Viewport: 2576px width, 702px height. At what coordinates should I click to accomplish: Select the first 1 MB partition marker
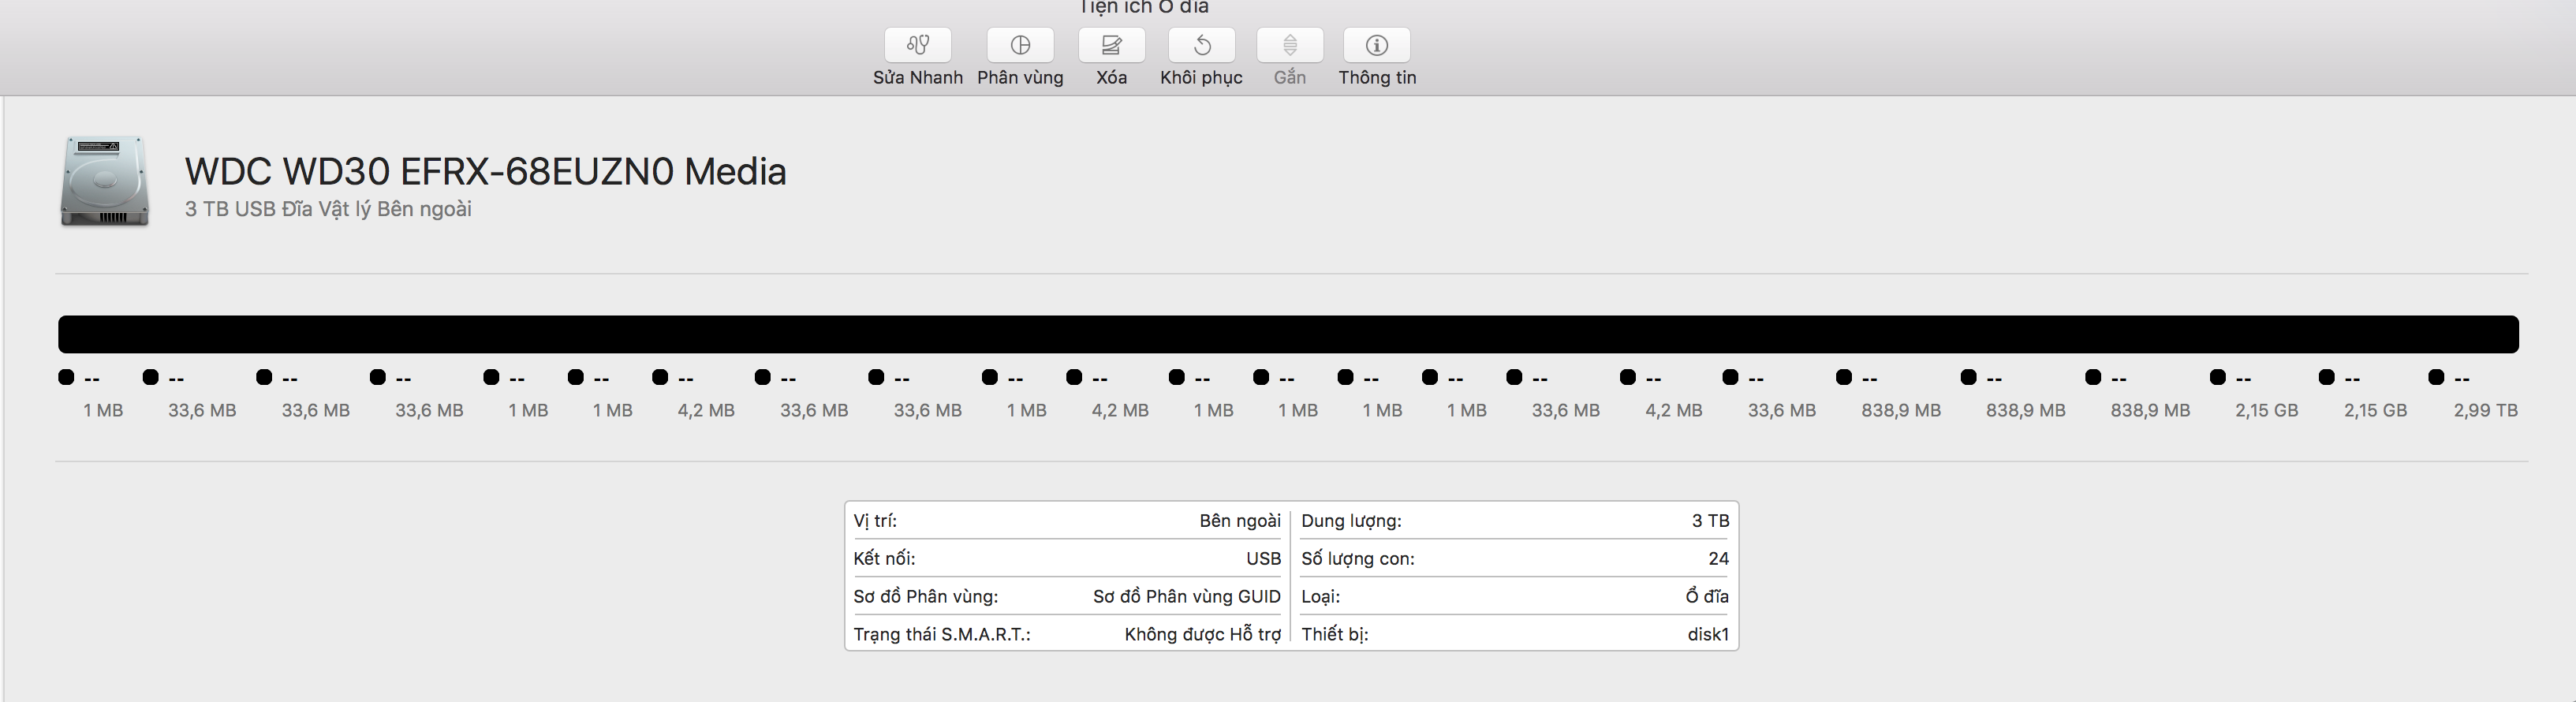[x=66, y=377]
